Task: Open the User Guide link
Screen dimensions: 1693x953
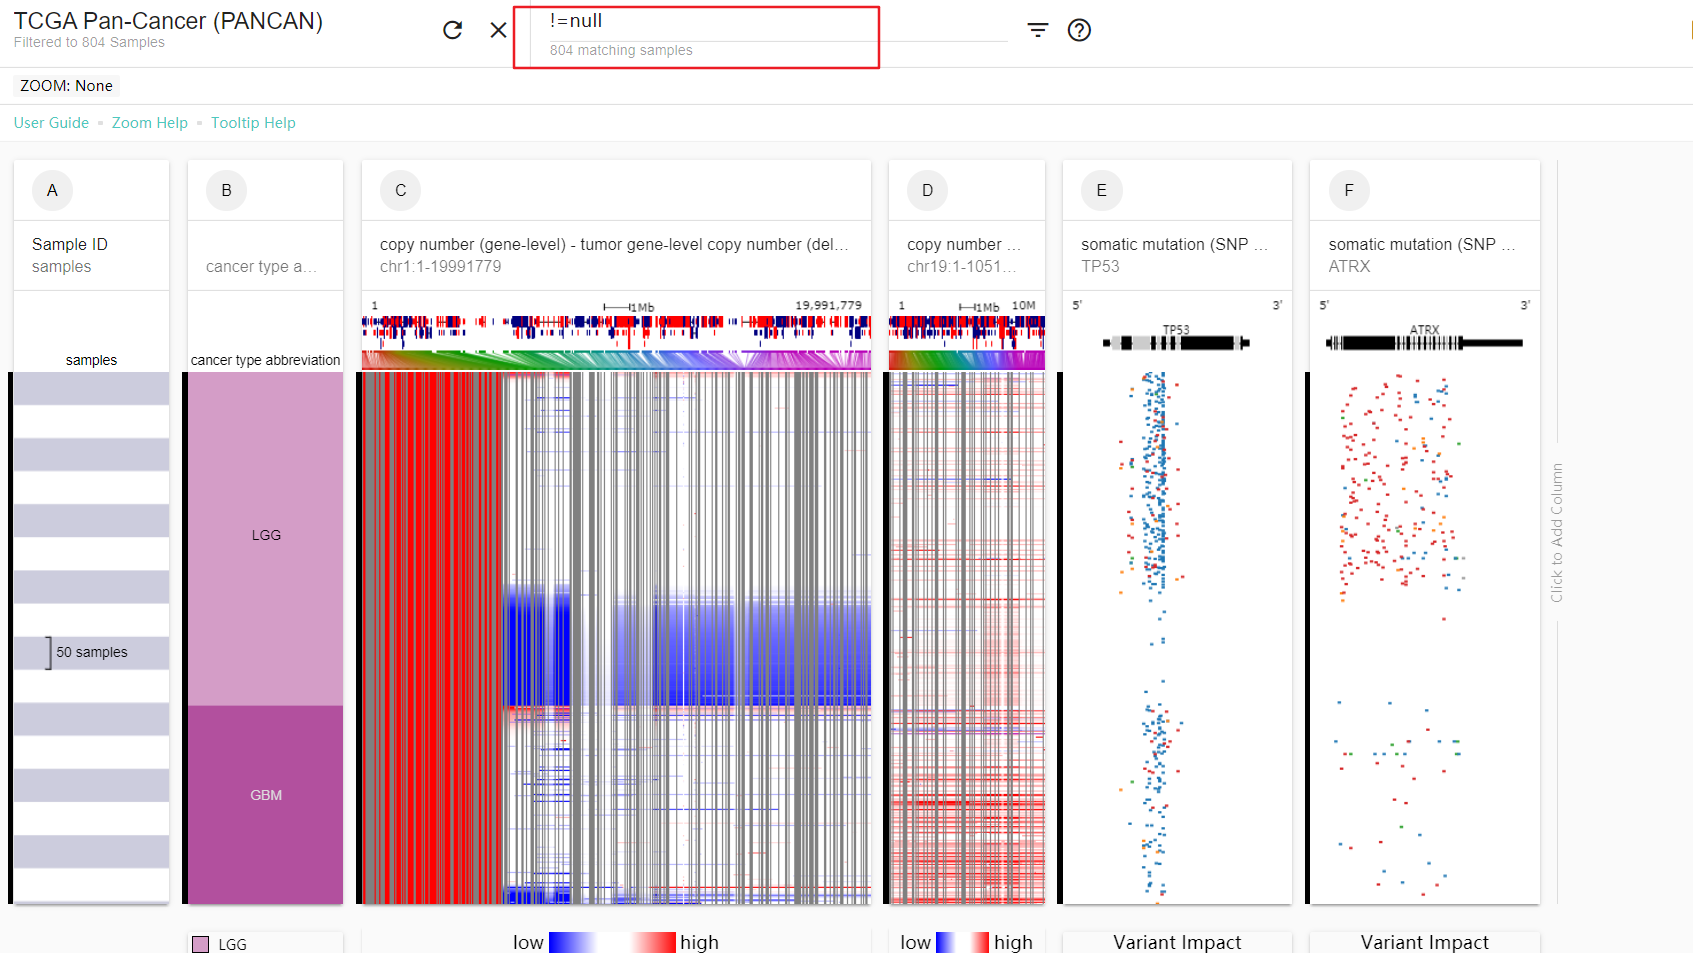Action: [51, 123]
